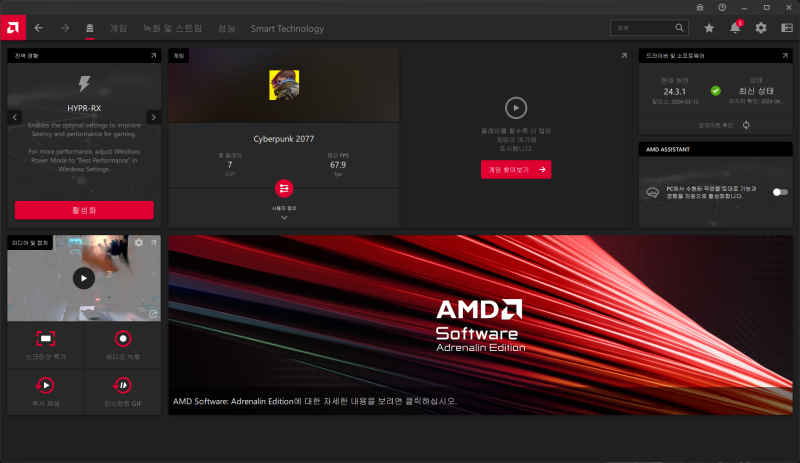
Task: Show next profile with right chevron
Action: pos(154,117)
